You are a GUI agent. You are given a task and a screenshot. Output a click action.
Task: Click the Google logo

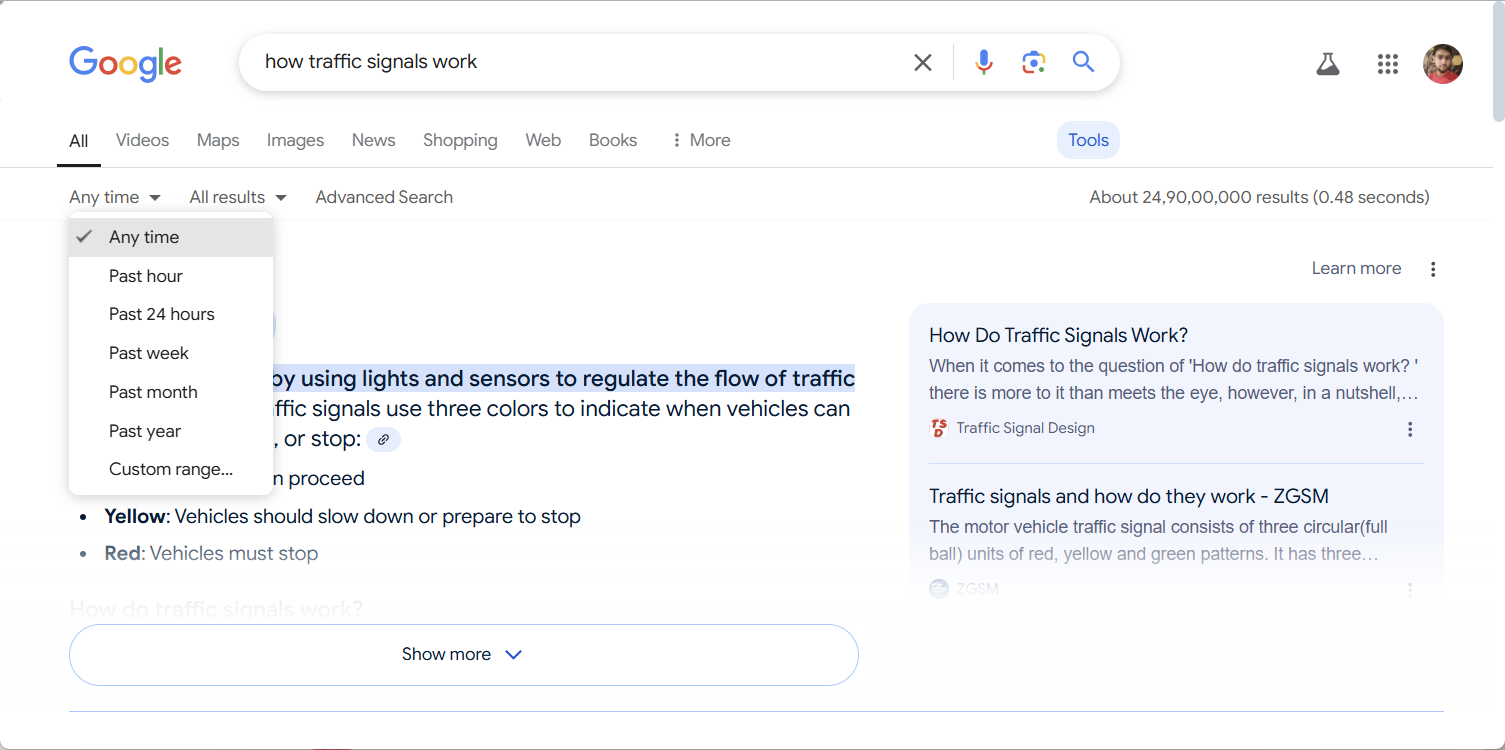pos(125,63)
